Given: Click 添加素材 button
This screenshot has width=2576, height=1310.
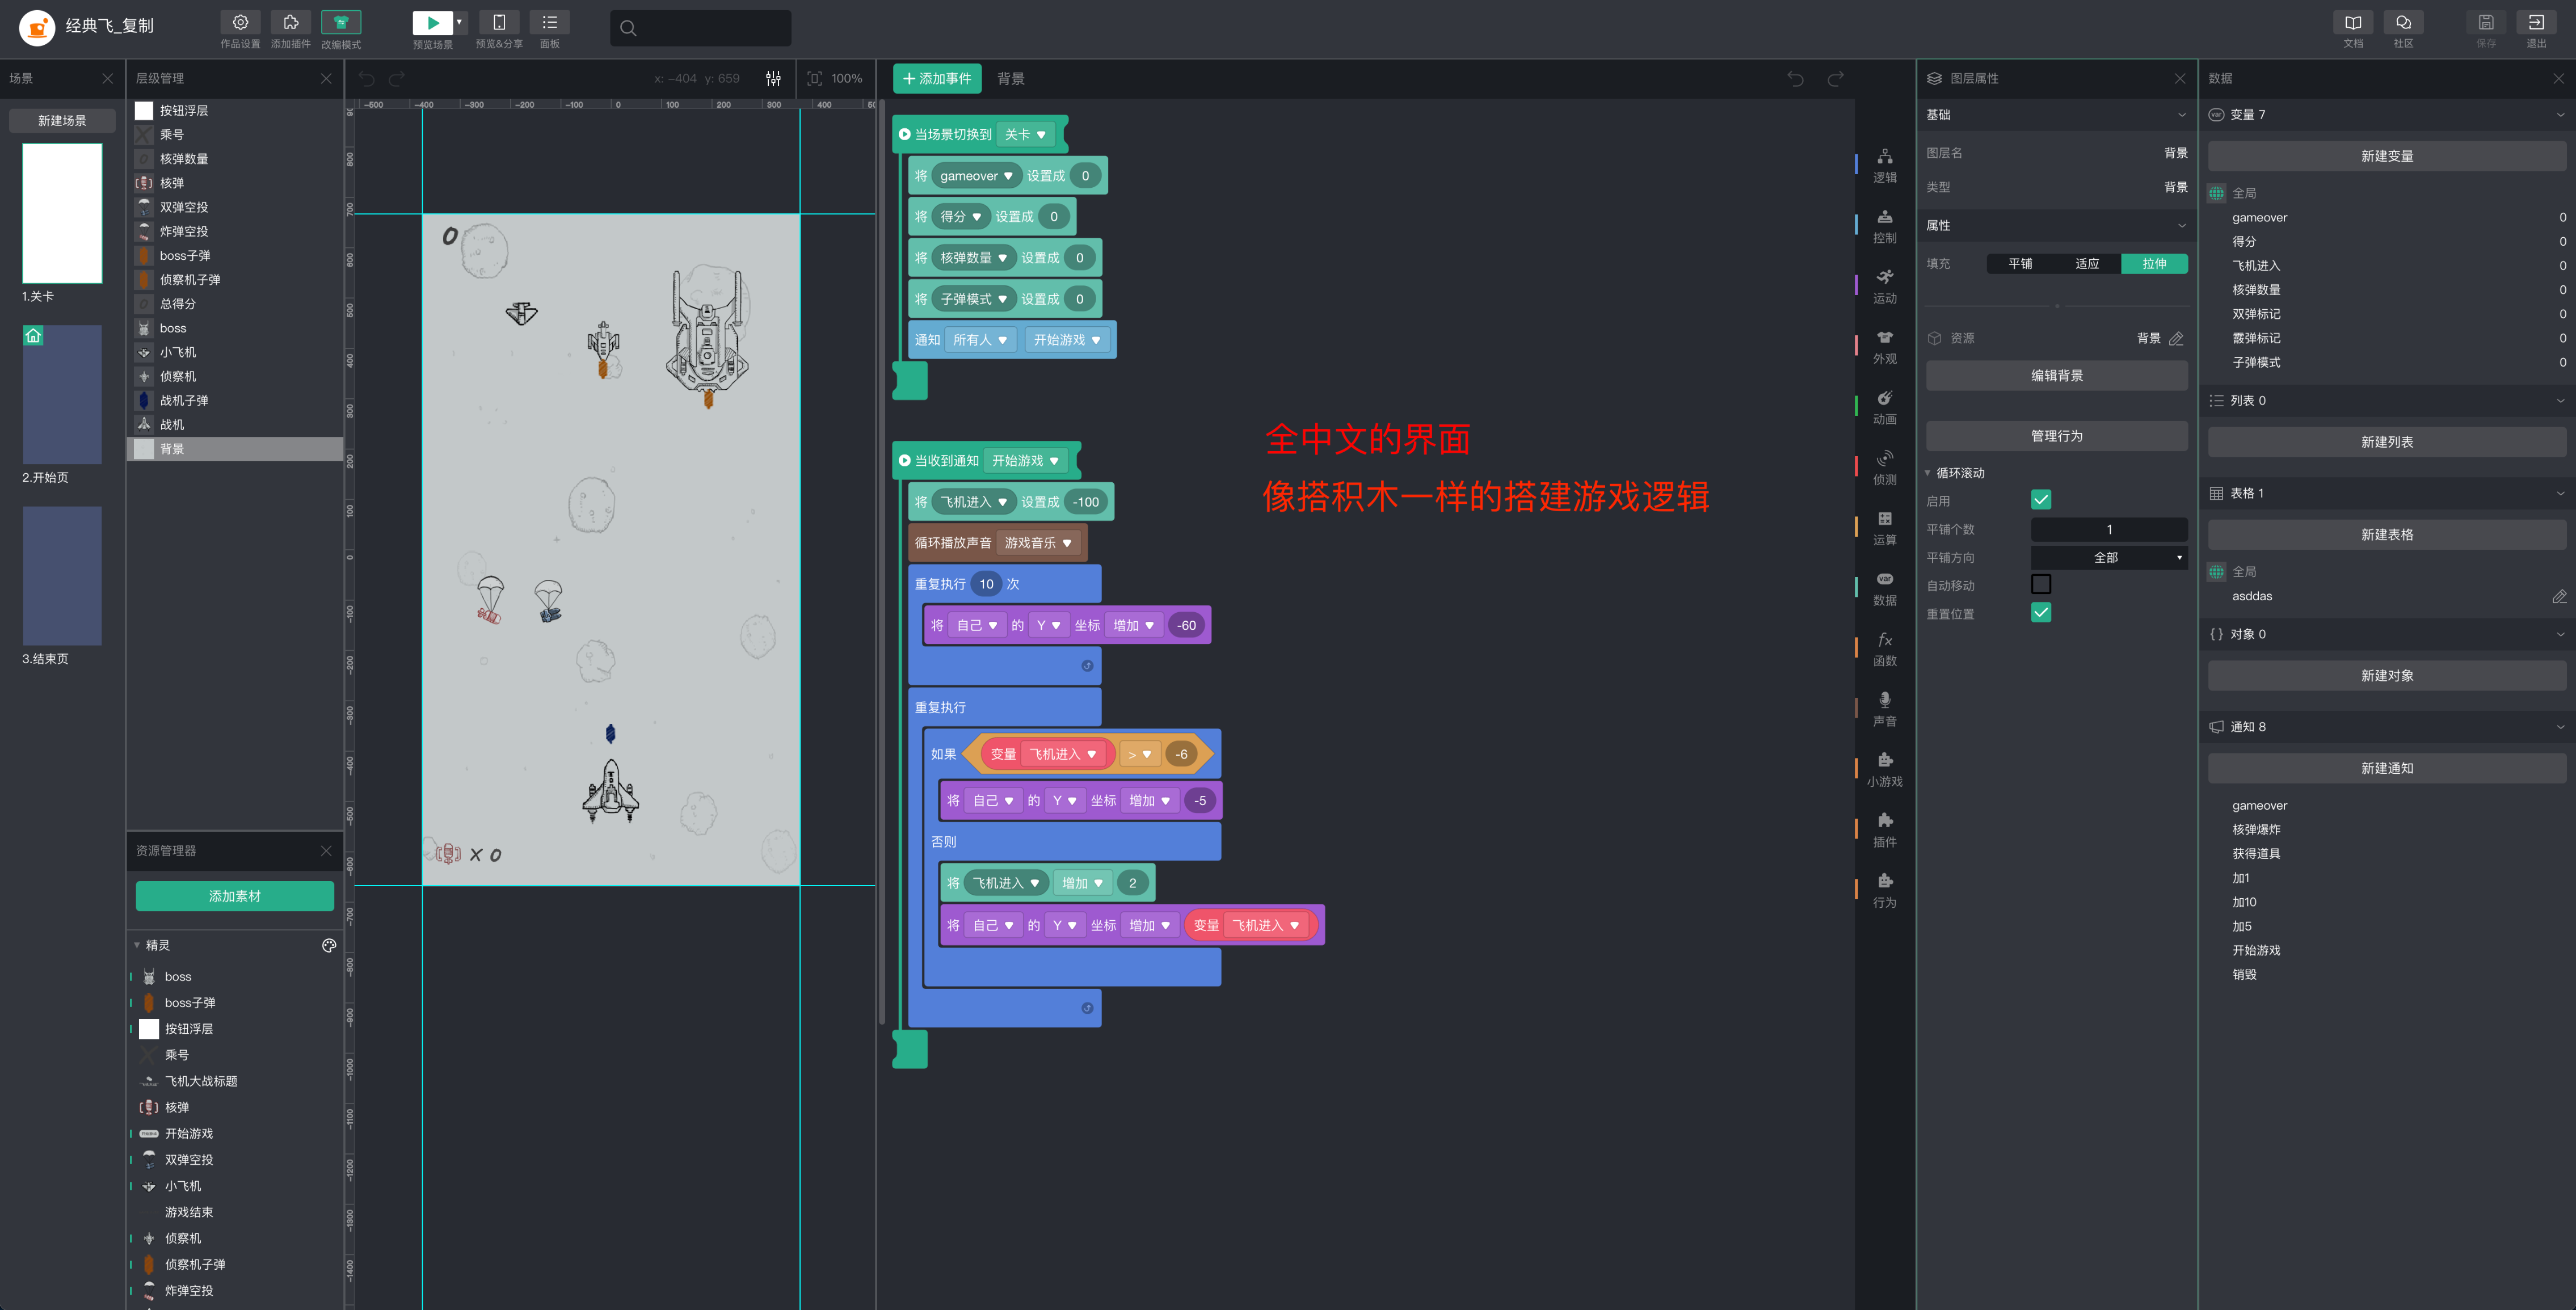Looking at the screenshot, I should coord(235,896).
